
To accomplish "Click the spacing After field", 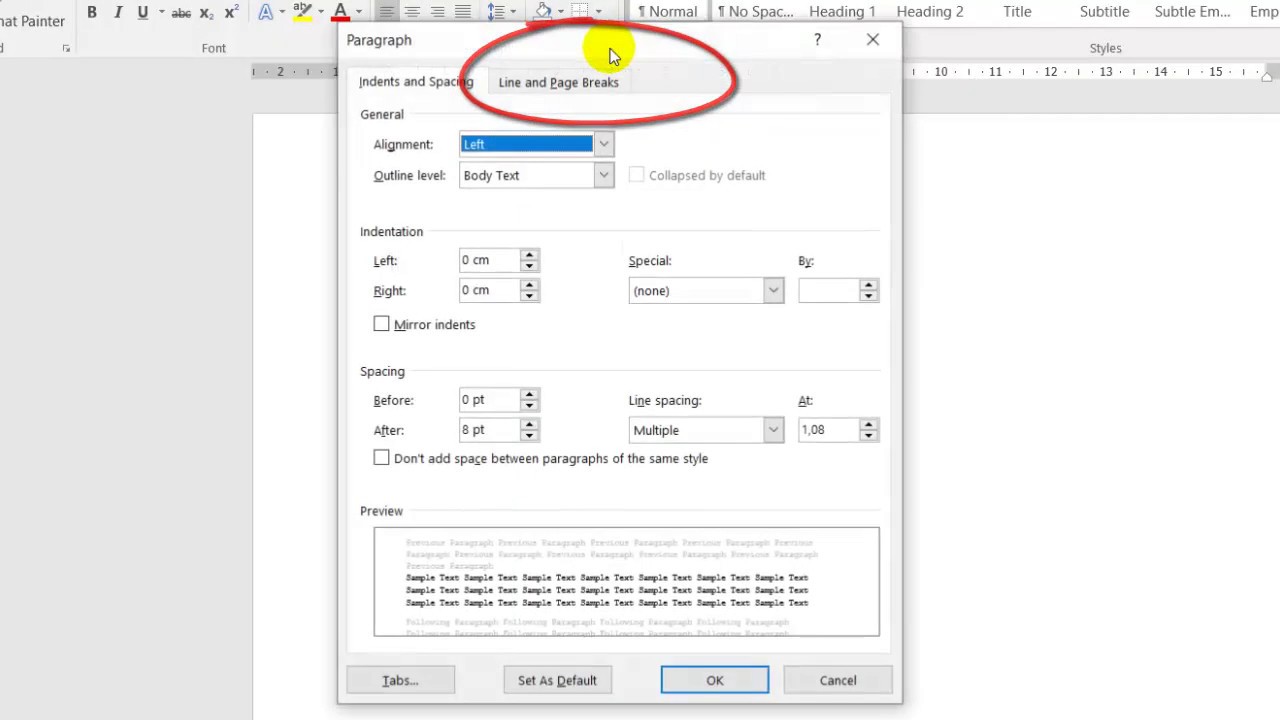I will point(489,430).
